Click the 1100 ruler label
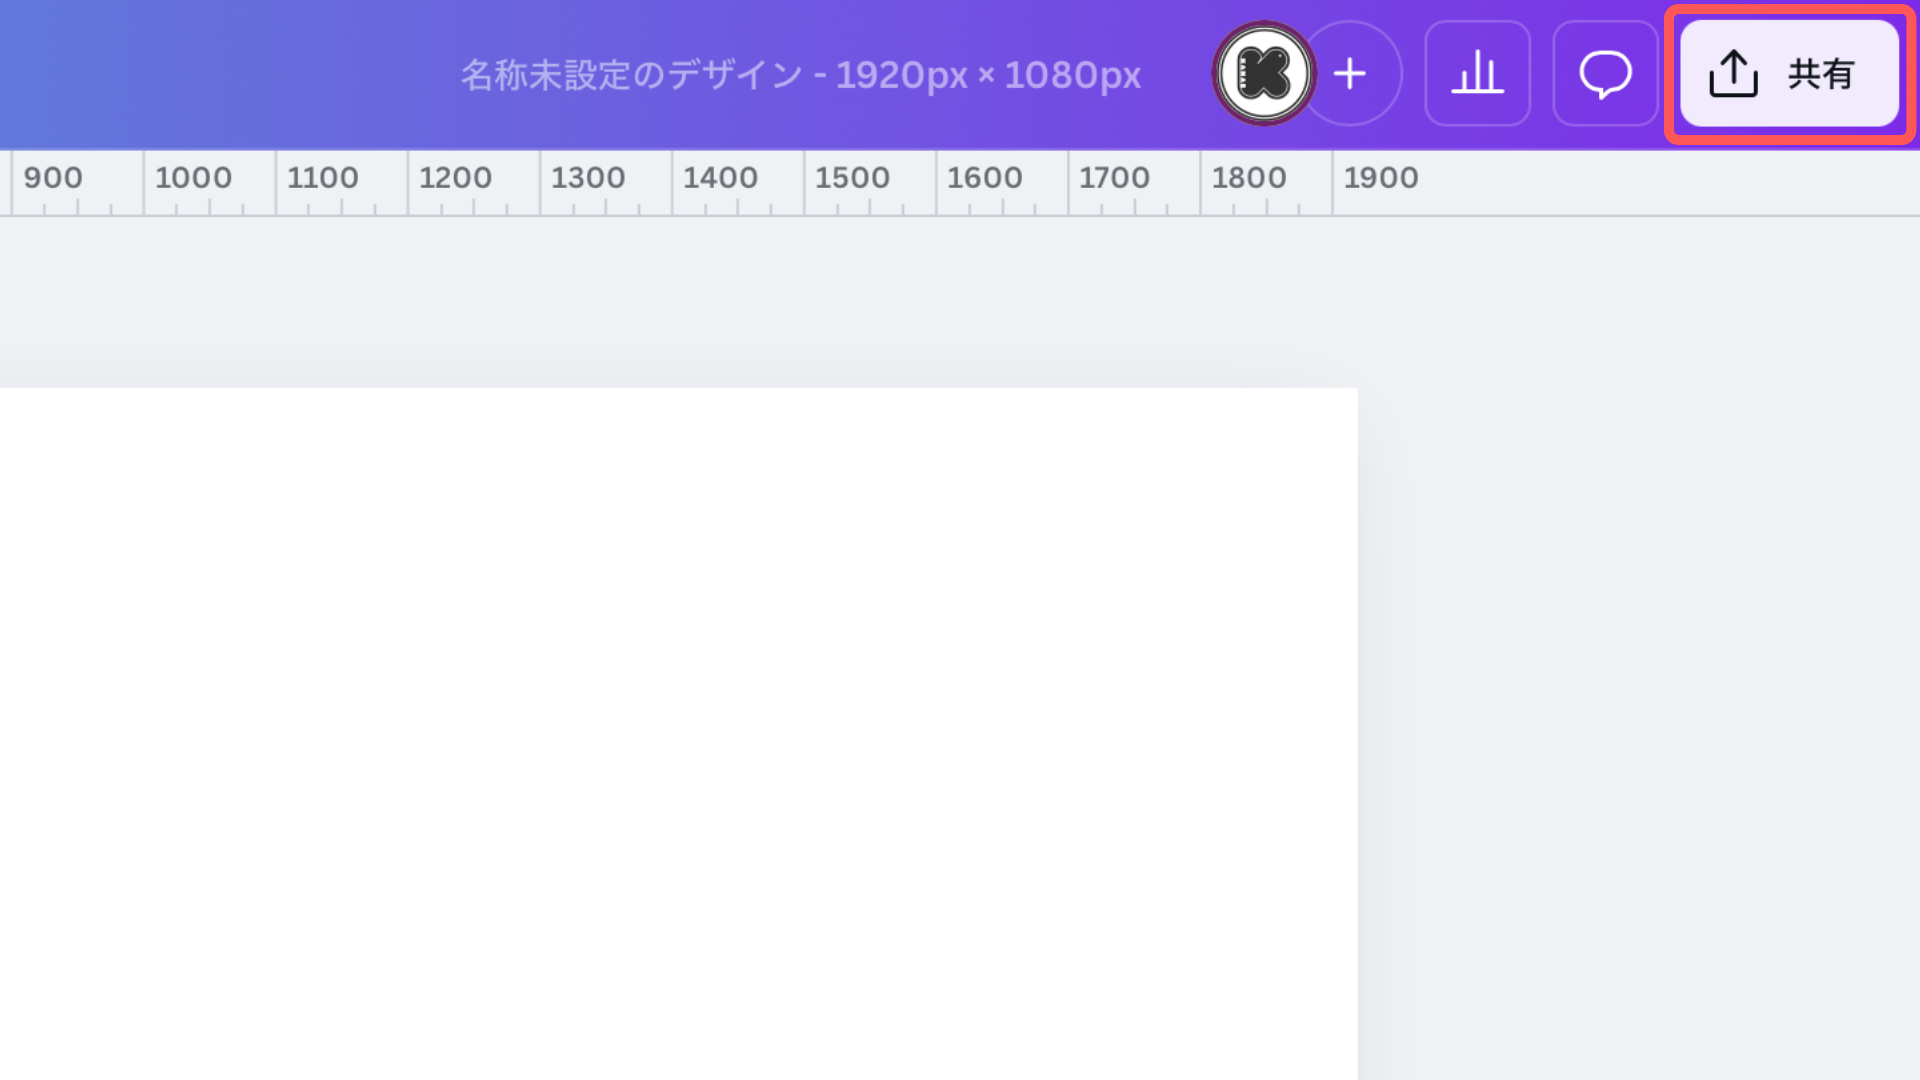 tap(322, 178)
